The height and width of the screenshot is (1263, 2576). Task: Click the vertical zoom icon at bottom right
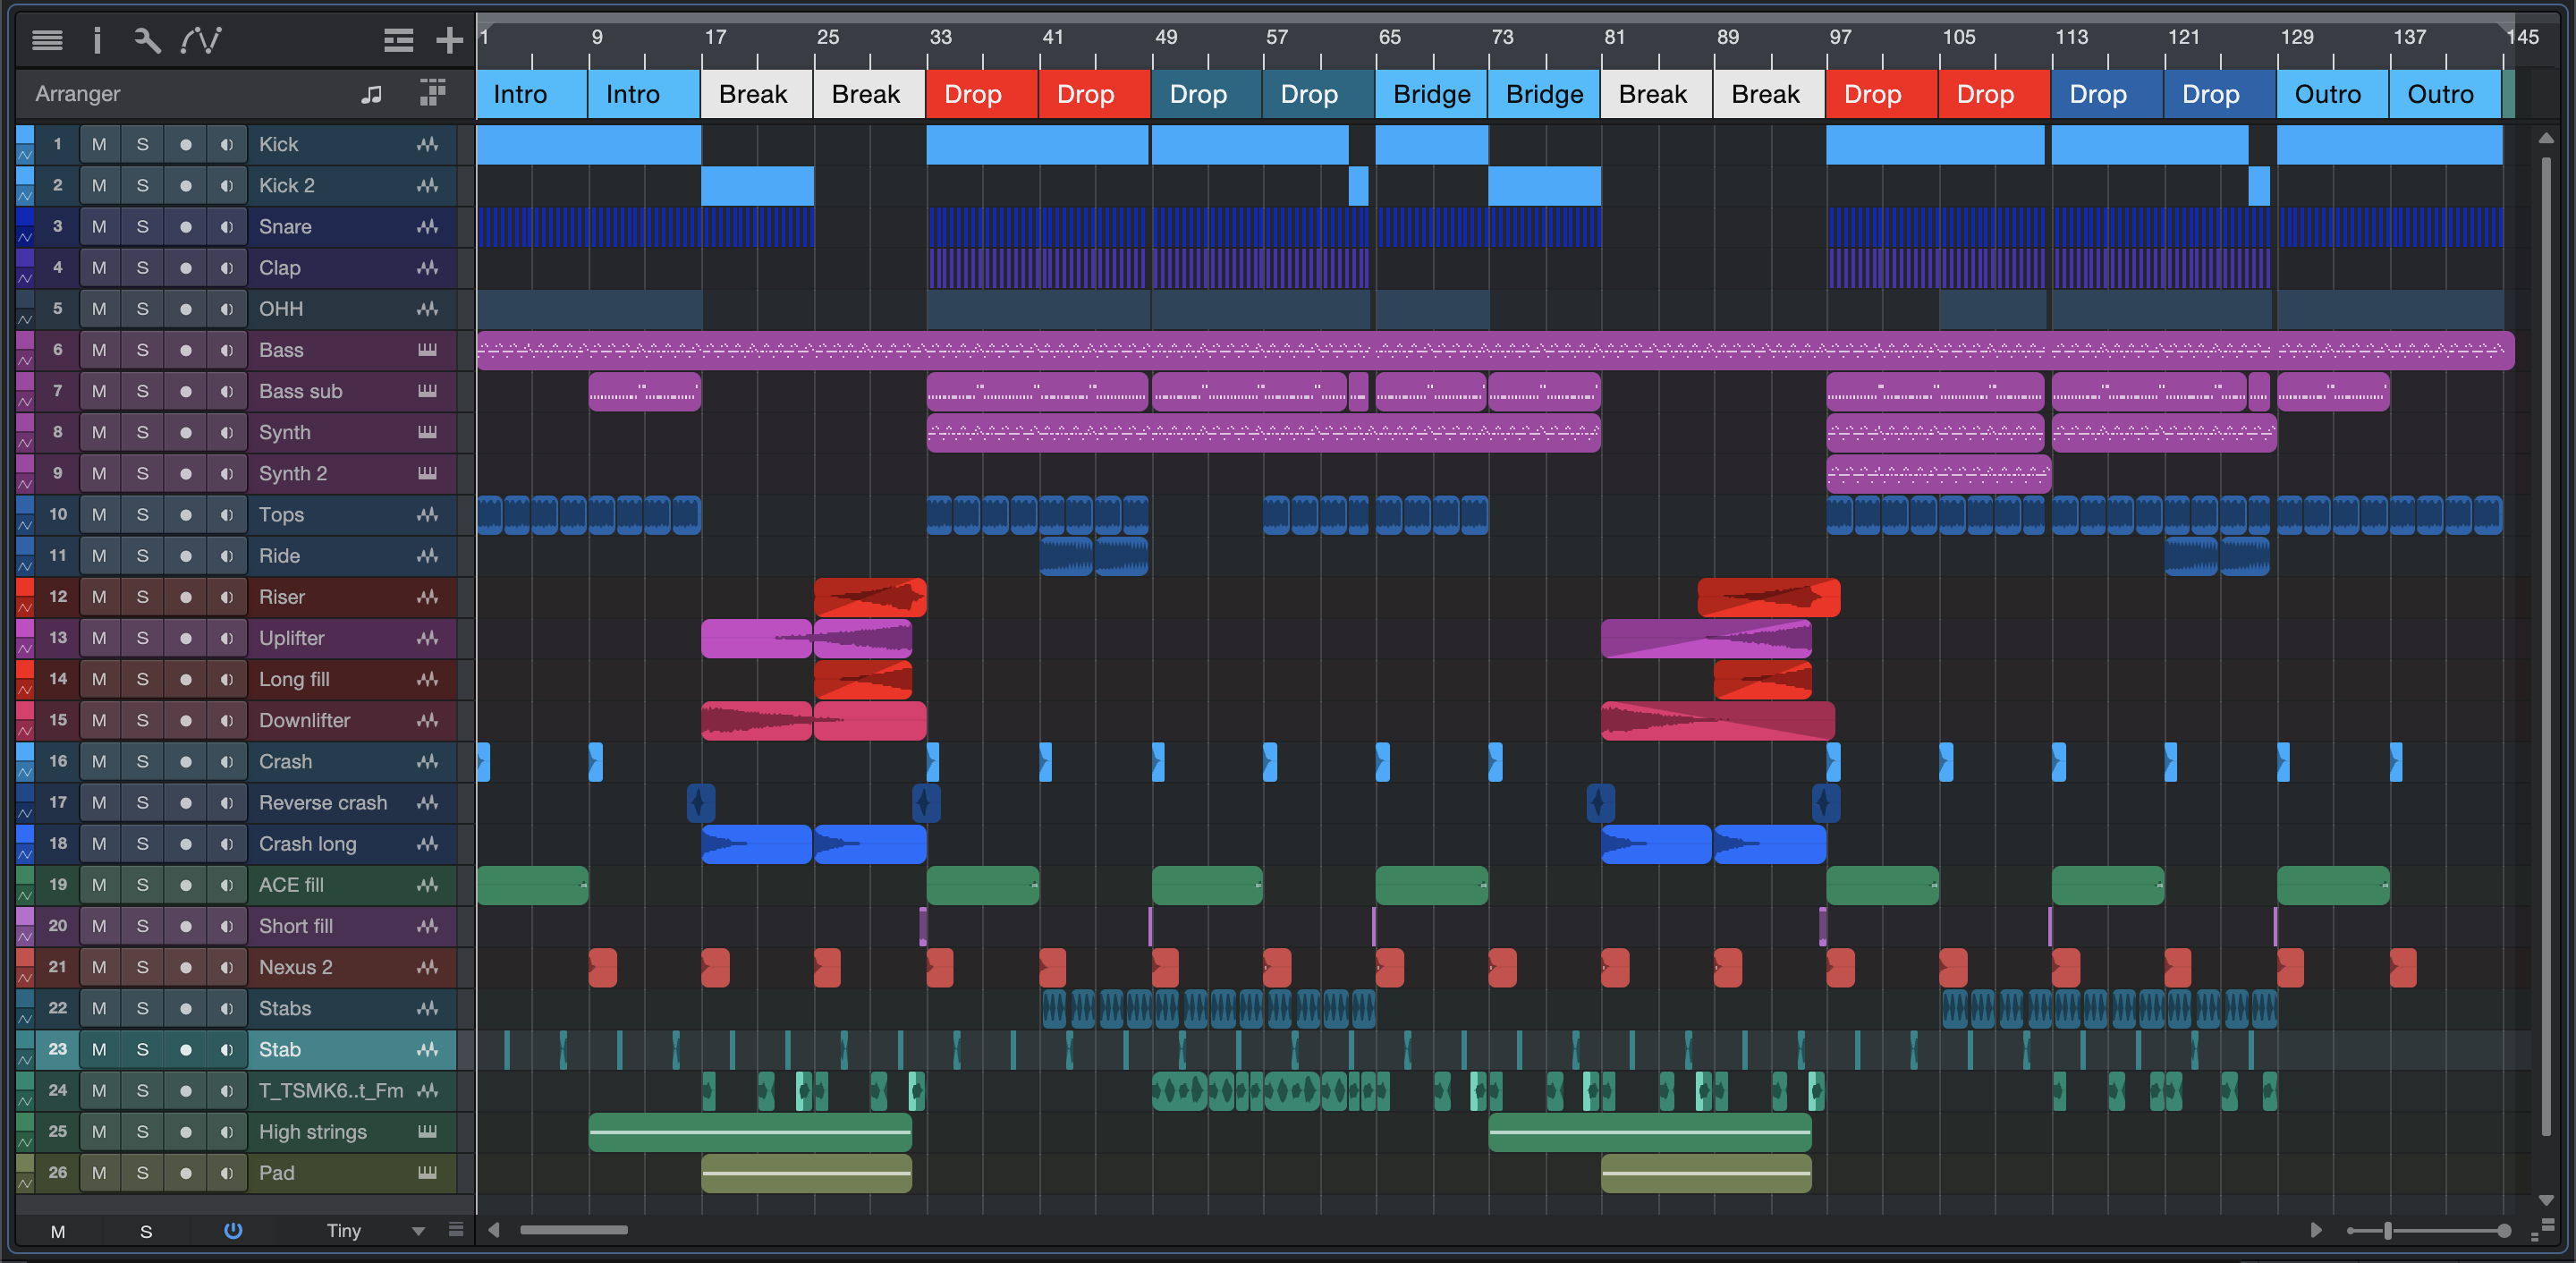click(x=2543, y=1230)
